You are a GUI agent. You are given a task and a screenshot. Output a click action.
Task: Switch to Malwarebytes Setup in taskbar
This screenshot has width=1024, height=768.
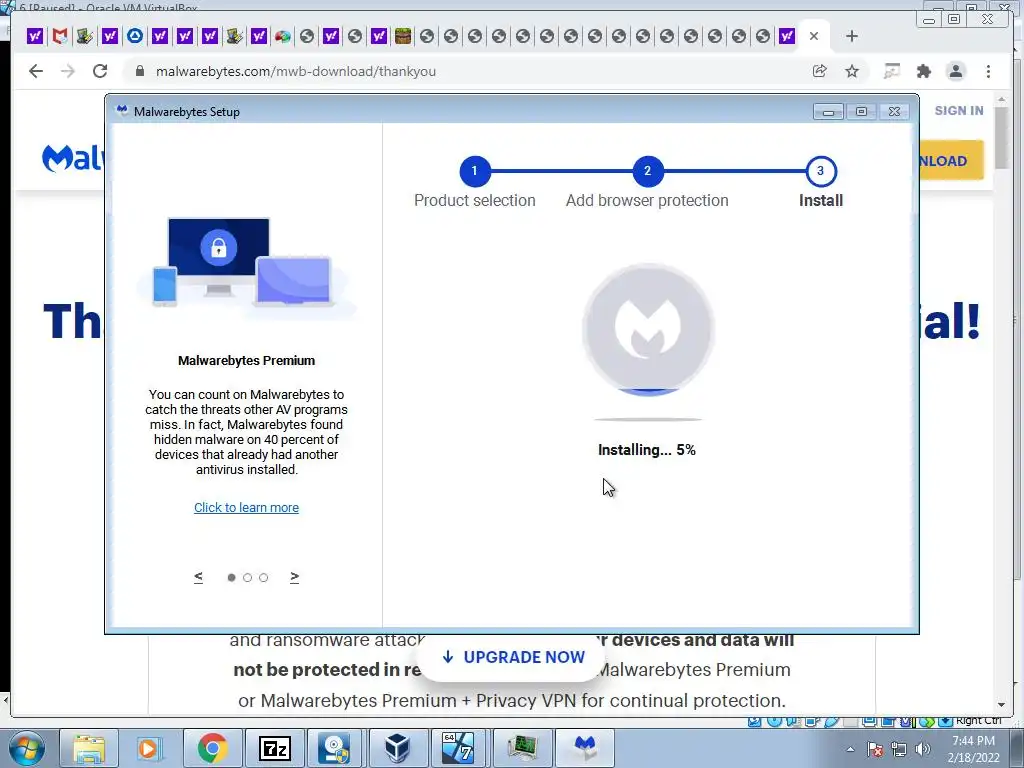point(585,748)
